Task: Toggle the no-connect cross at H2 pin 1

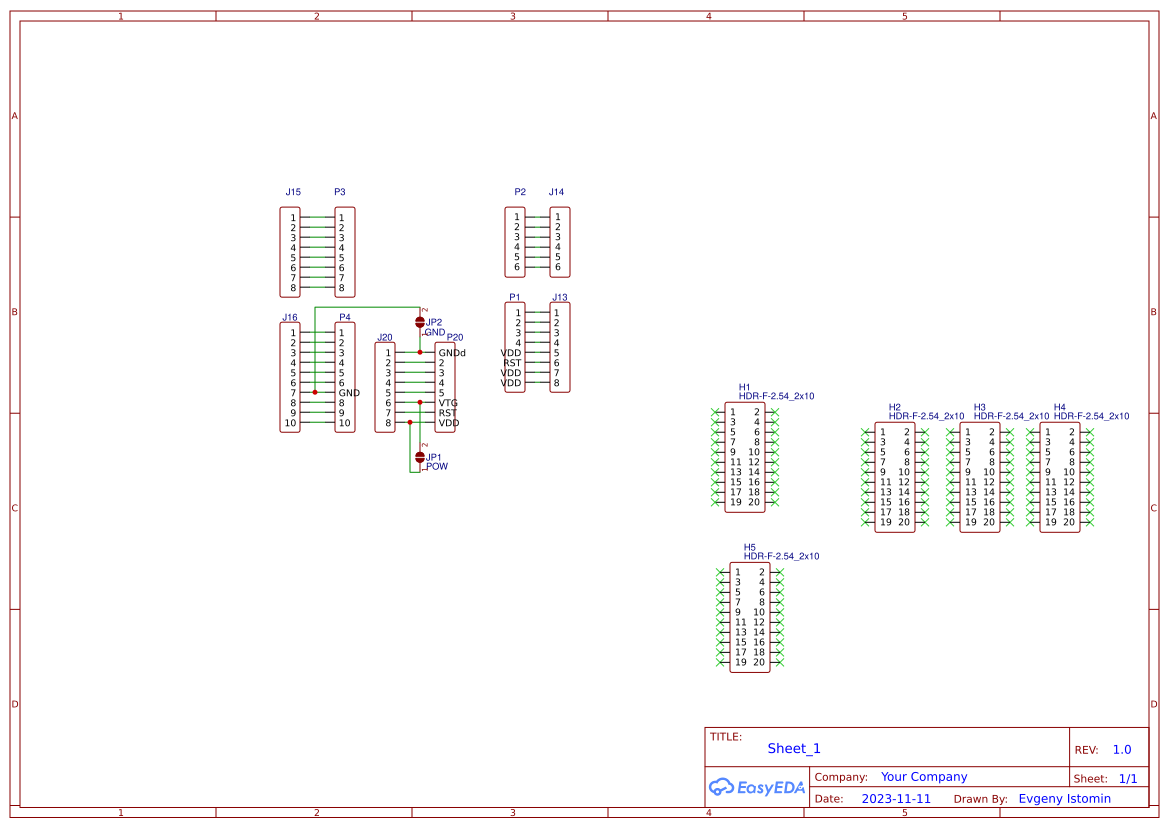Action: (x=866, y=431)
